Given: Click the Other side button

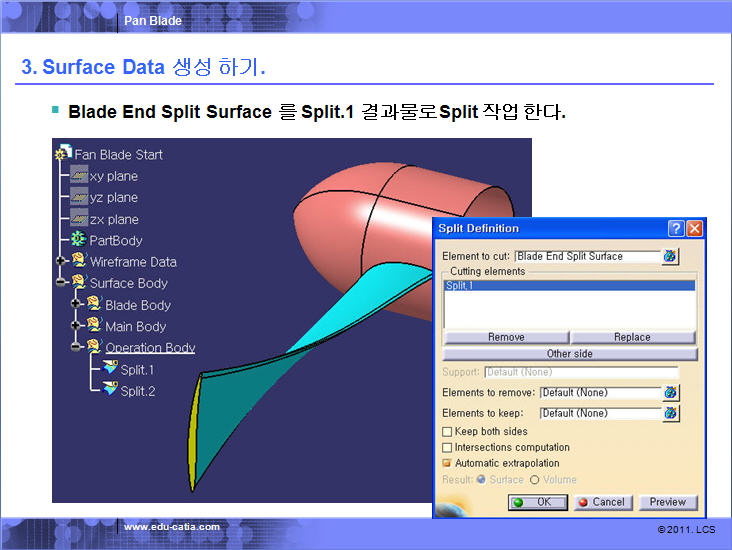Looking at the screenshot, I should (x=569, y=354).
